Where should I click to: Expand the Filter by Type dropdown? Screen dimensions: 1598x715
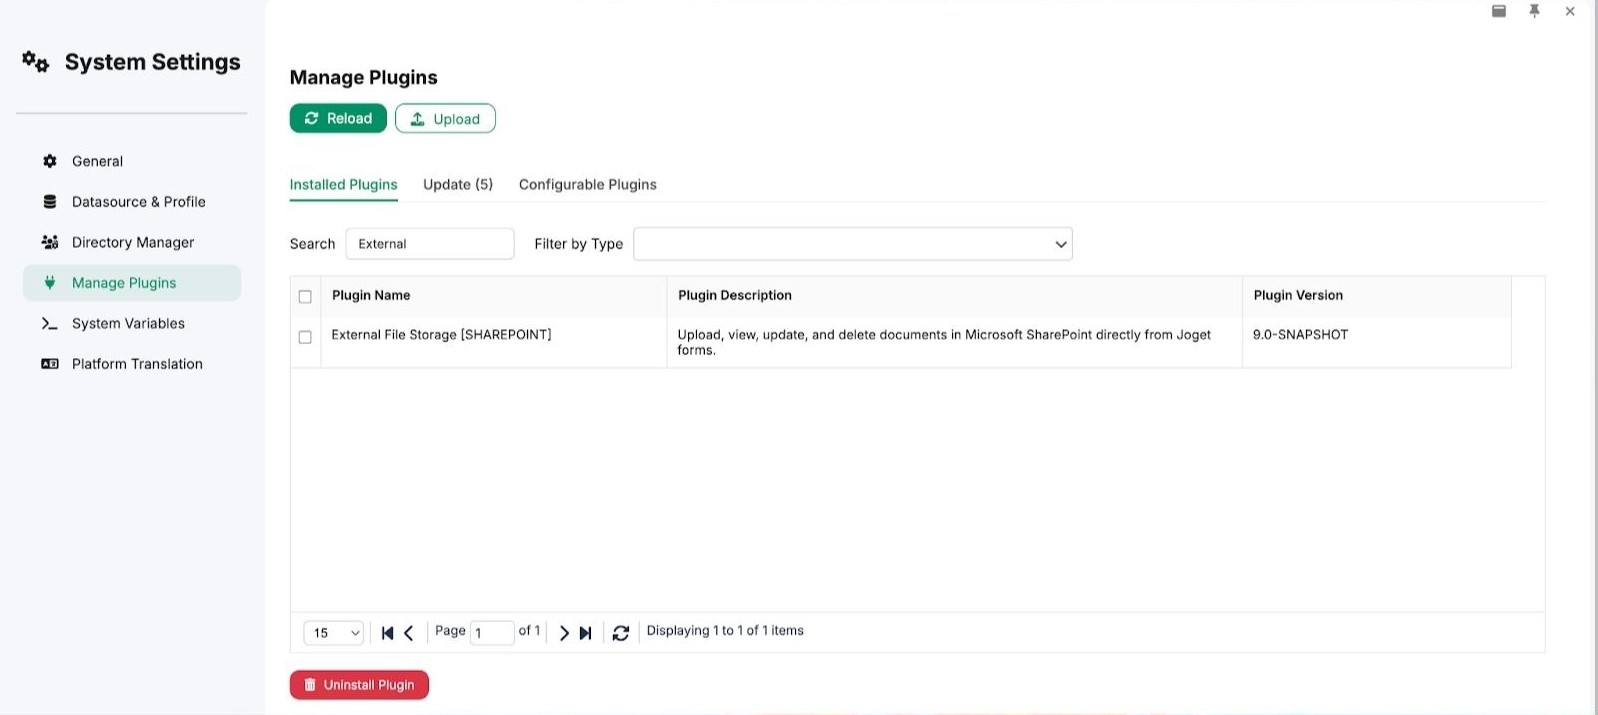pyautogui.click(x=853, y=244)
